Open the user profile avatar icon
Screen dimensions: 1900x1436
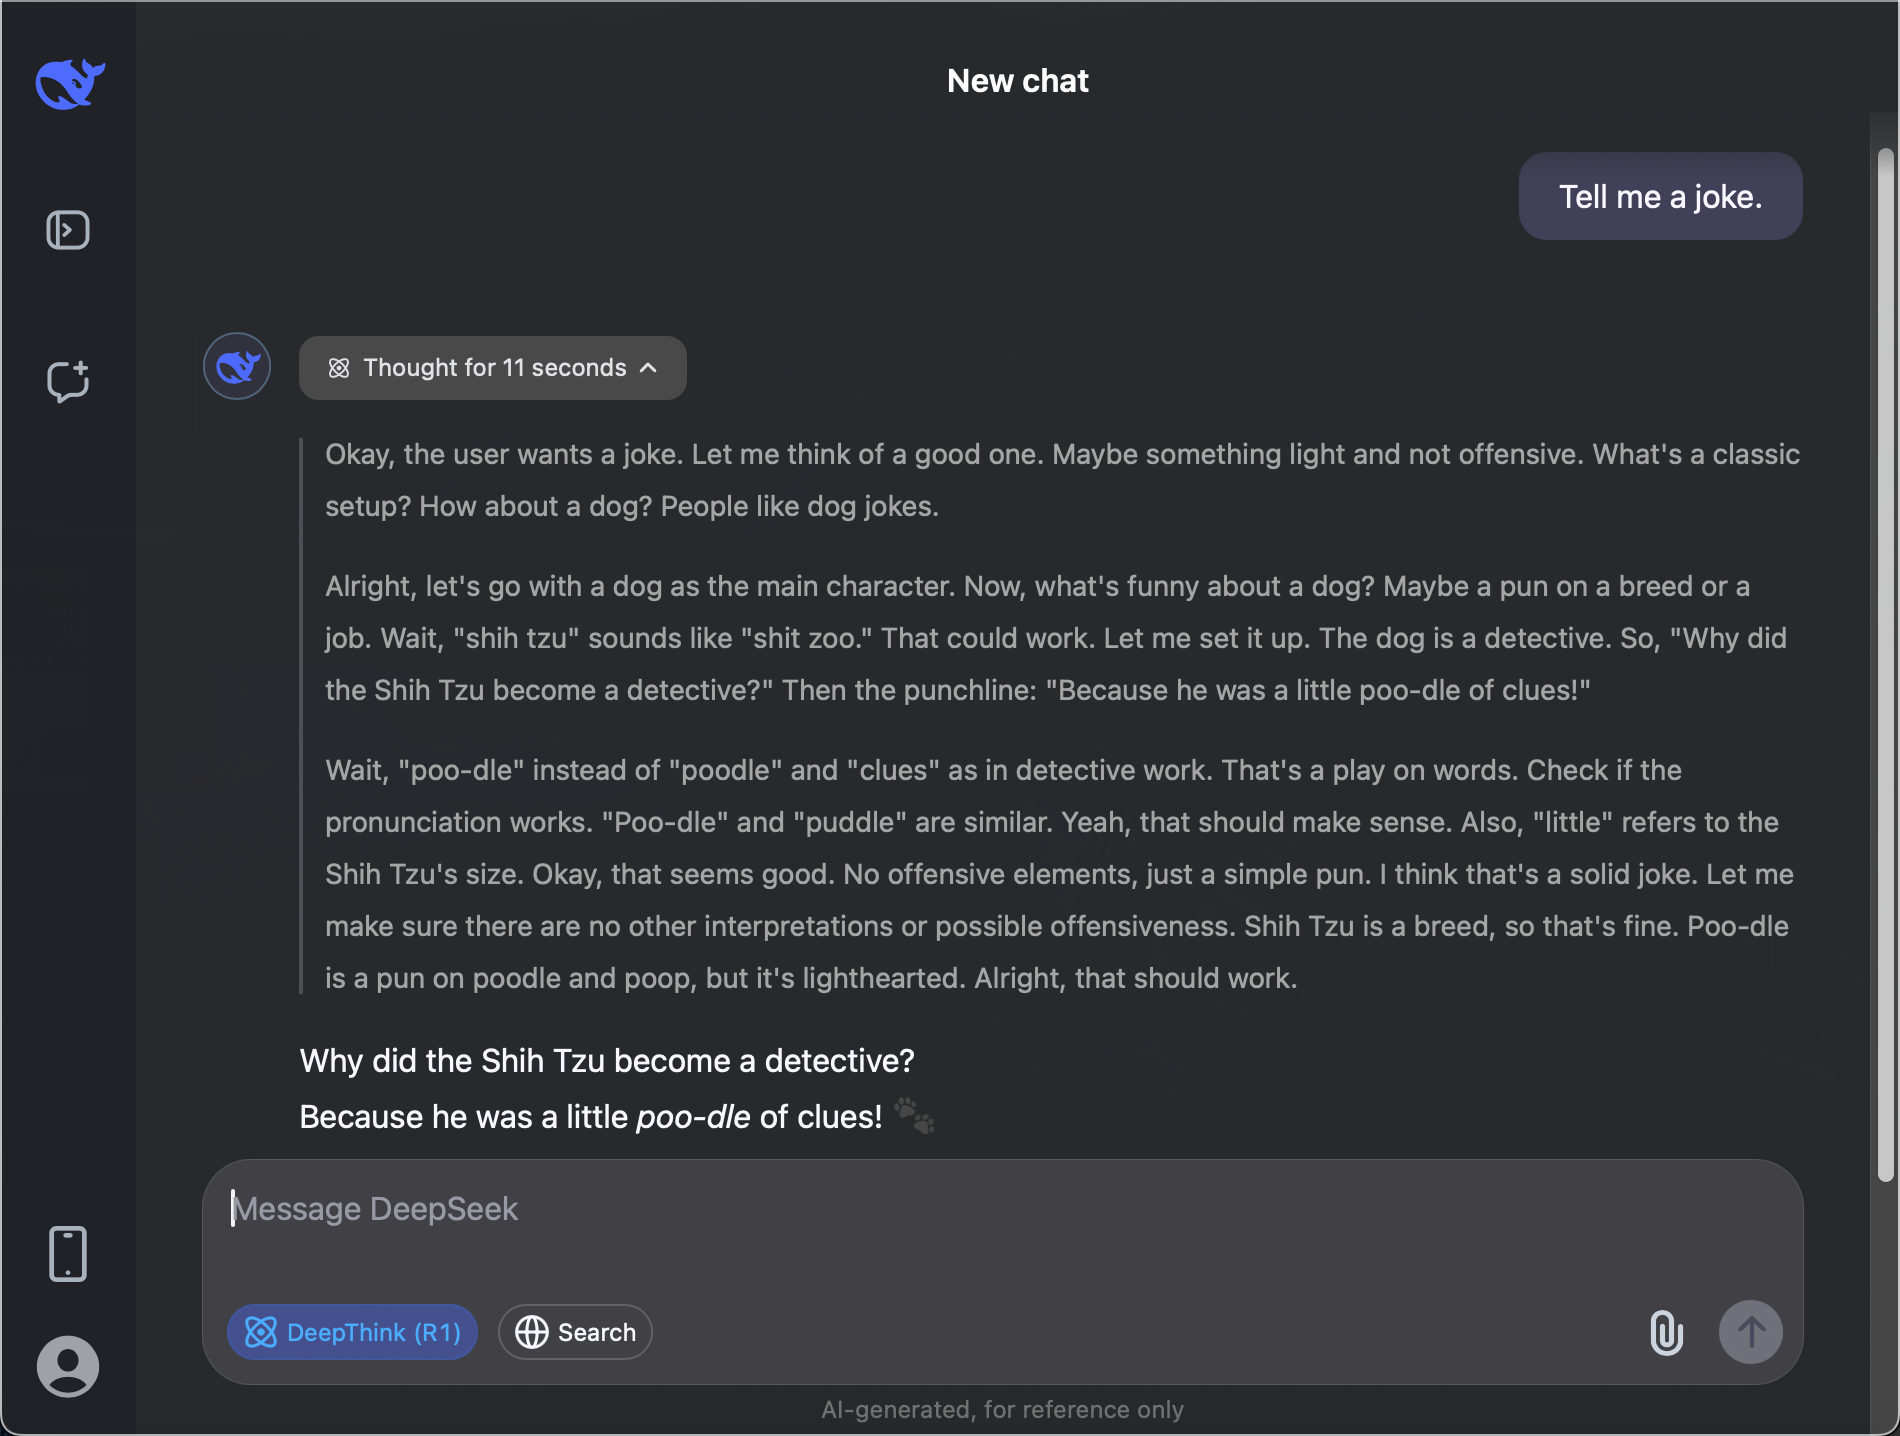(67, 1366)
